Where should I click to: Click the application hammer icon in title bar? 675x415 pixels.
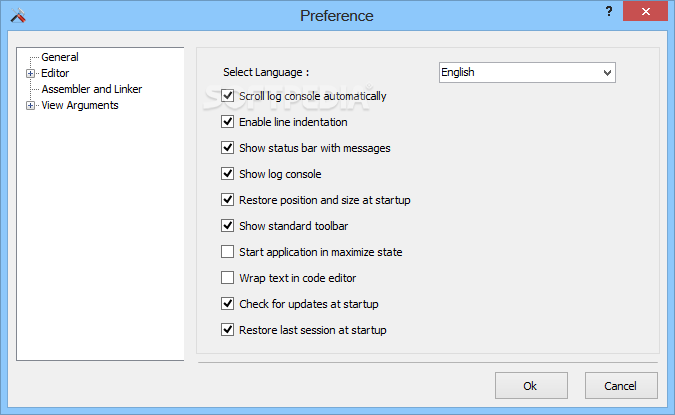18,15
